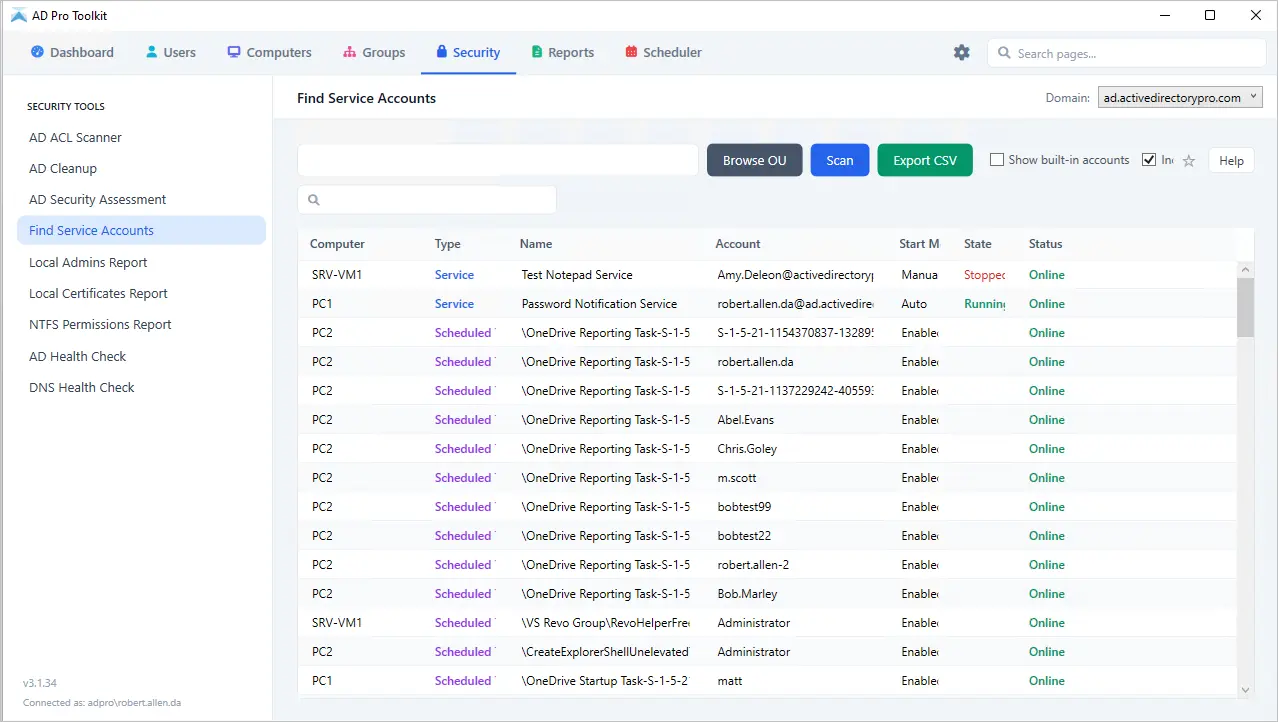Open the Reports tab
The width and height of the screenshot is (1278, 722).
[563, 52]
